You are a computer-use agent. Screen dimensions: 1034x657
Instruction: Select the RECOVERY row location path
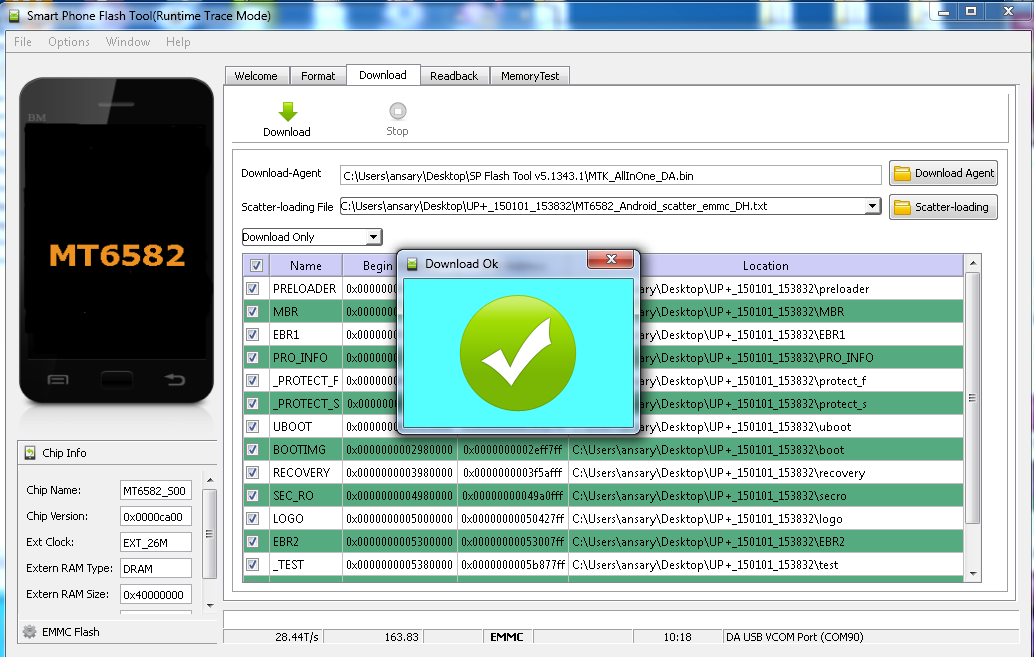click(719, 473)
